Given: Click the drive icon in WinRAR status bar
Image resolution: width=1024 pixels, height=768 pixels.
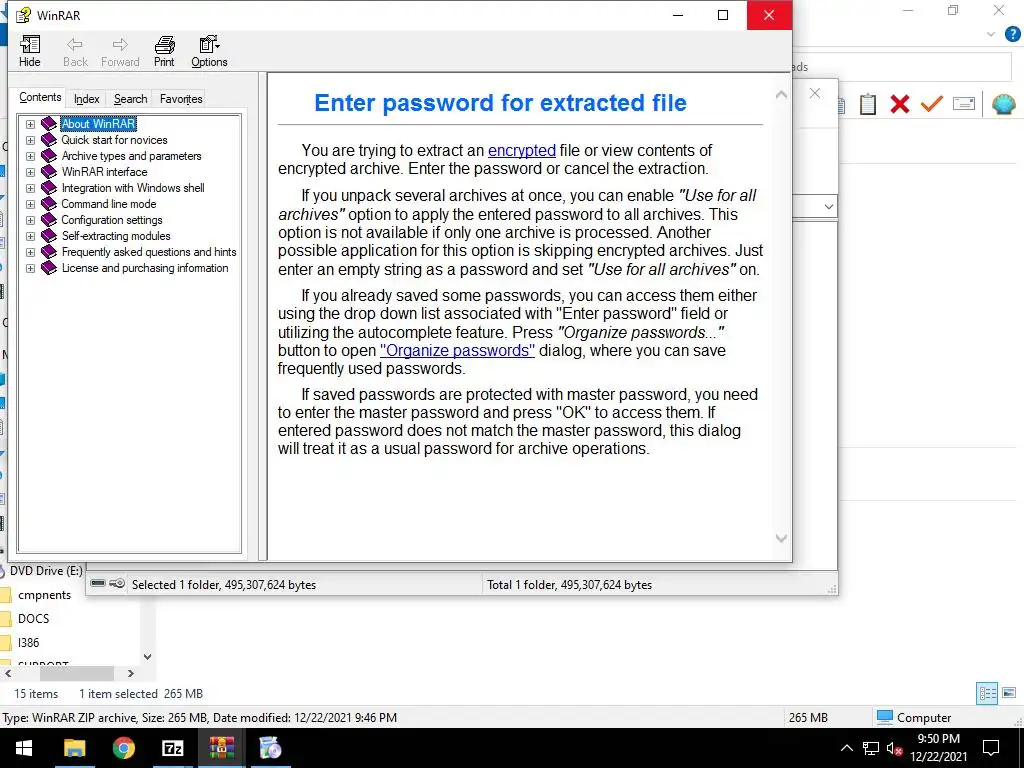Looking at the screenshot, I should pyautogui.click(x=97, y=583).
